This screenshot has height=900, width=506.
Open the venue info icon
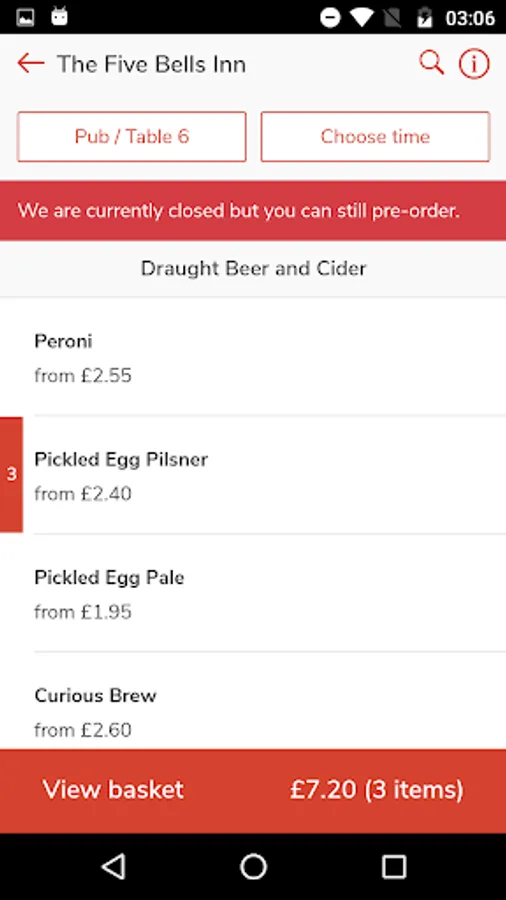click(x=474, y=64)
